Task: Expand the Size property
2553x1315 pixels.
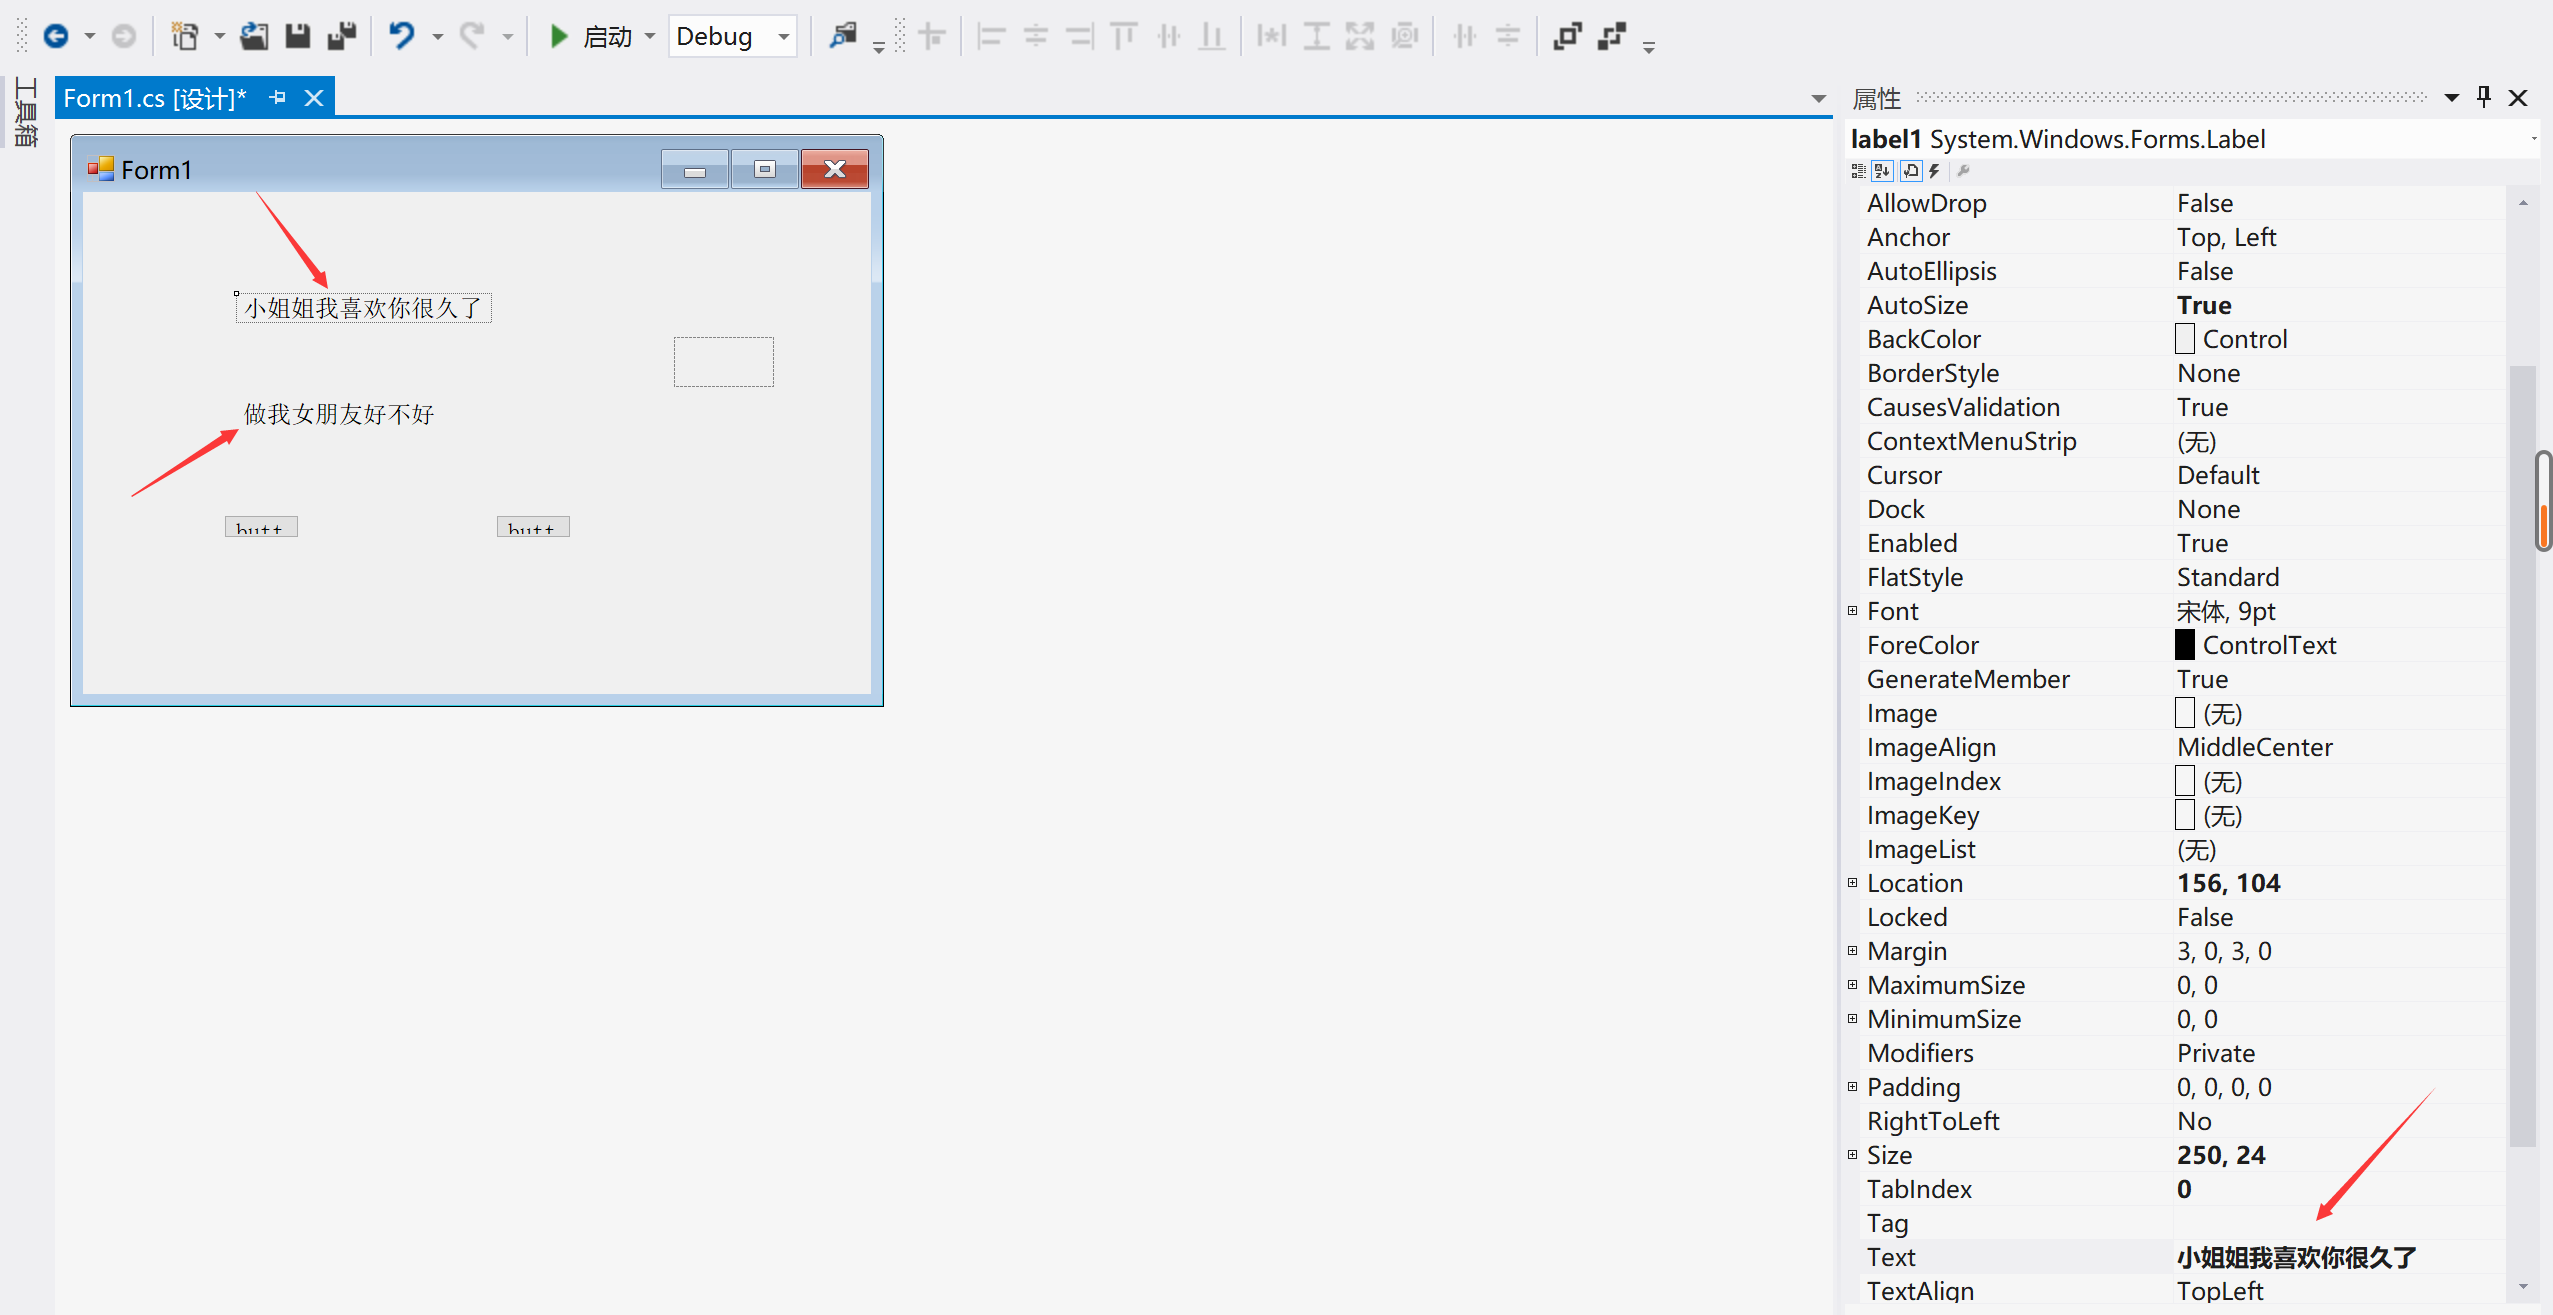Action: pyautogui.click(x=1853, y=1155)
